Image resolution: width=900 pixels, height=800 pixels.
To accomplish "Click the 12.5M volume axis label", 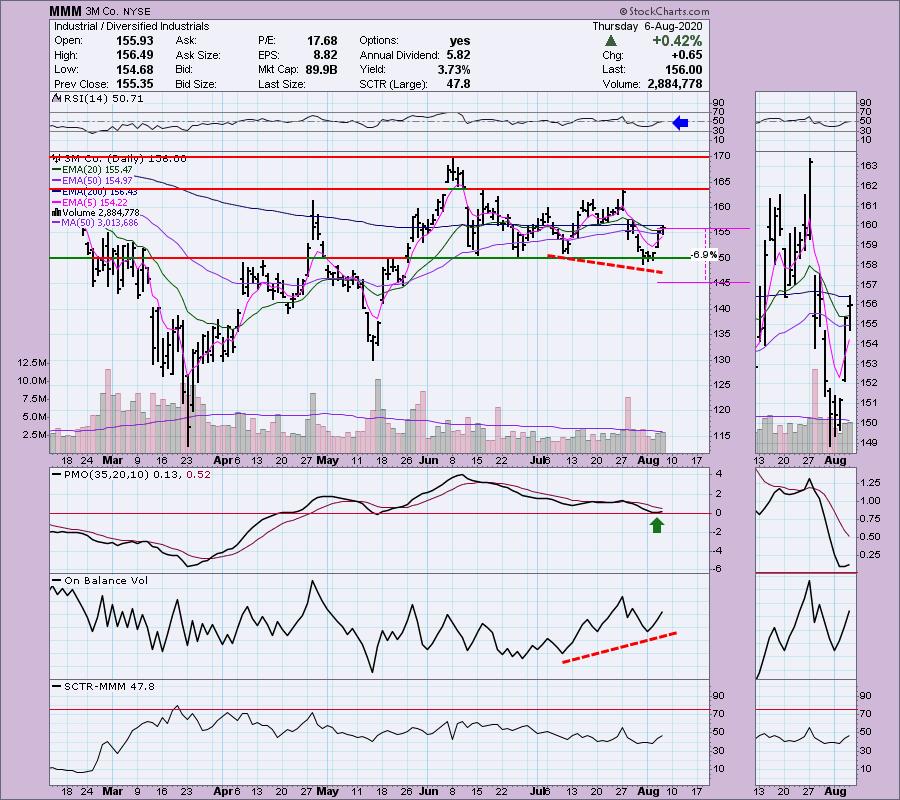I will pos(32,363).
